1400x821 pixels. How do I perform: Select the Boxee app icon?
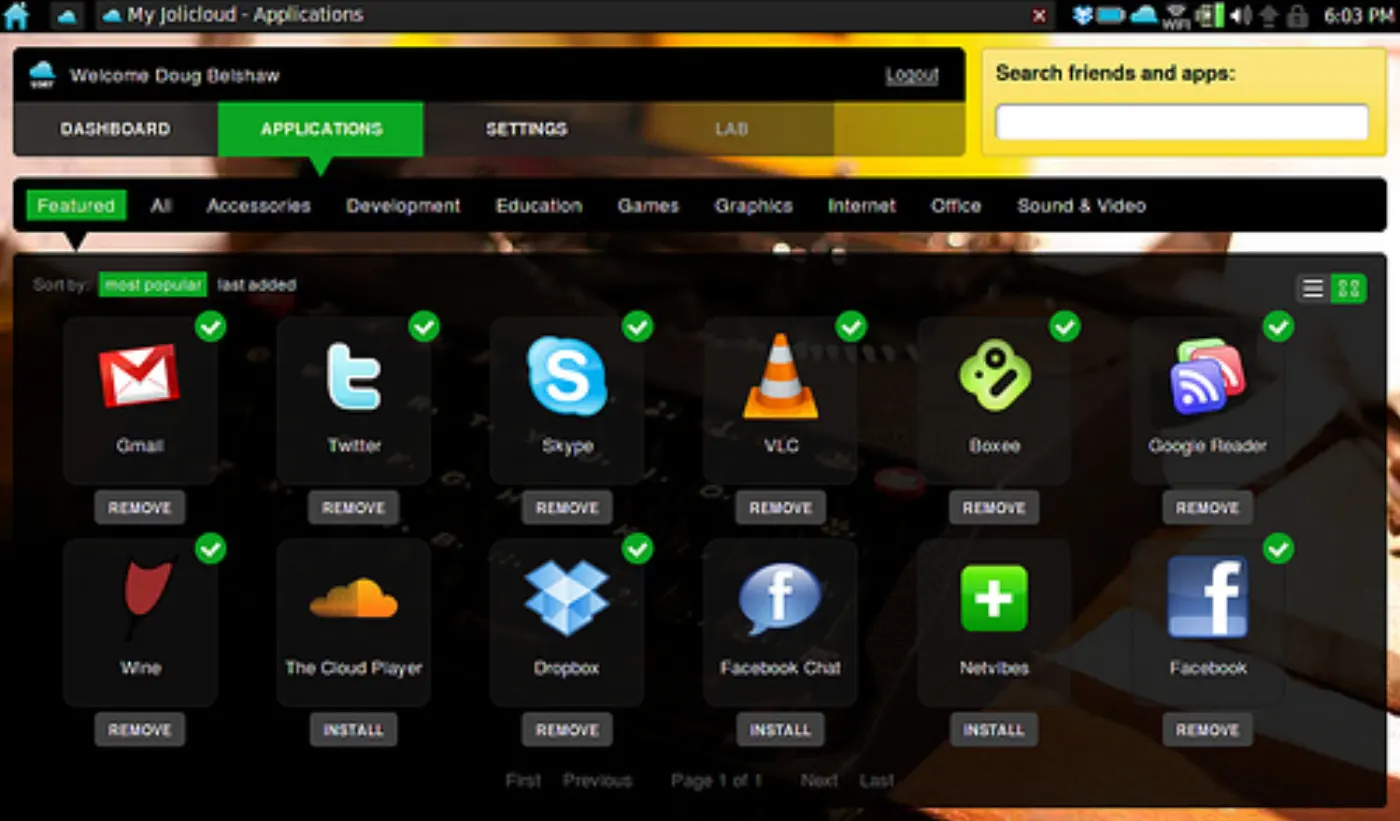(994, 375)
